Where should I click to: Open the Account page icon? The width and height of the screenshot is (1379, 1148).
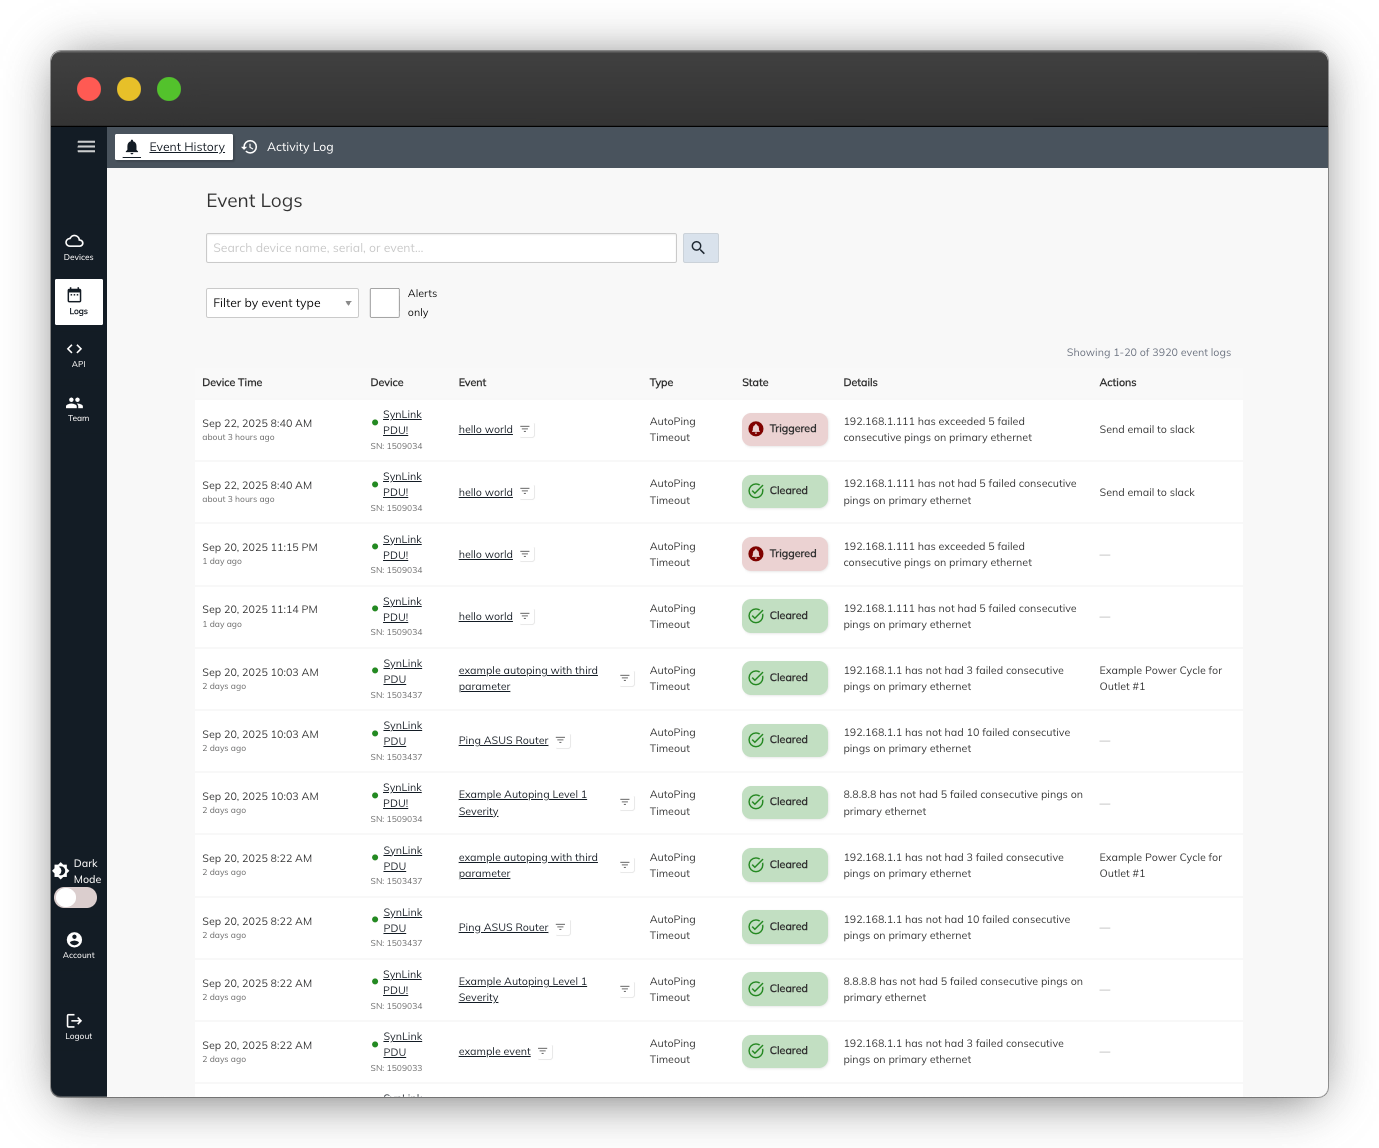(x=78, y=945)
